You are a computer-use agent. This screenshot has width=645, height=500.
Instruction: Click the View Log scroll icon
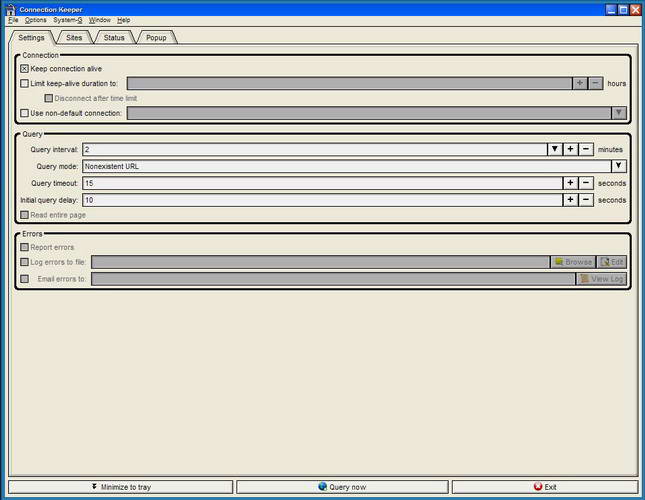585,278
